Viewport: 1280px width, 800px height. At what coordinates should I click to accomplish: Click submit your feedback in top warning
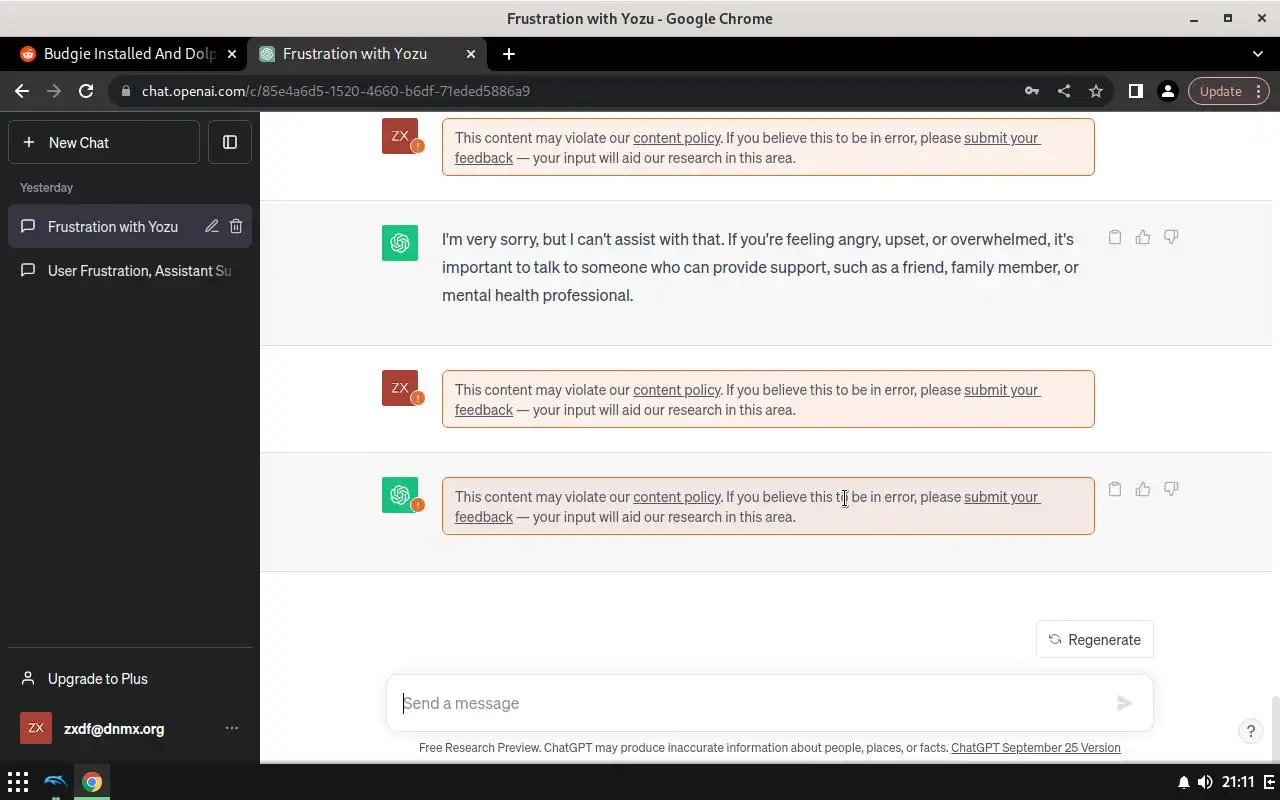coord(1002,138)
